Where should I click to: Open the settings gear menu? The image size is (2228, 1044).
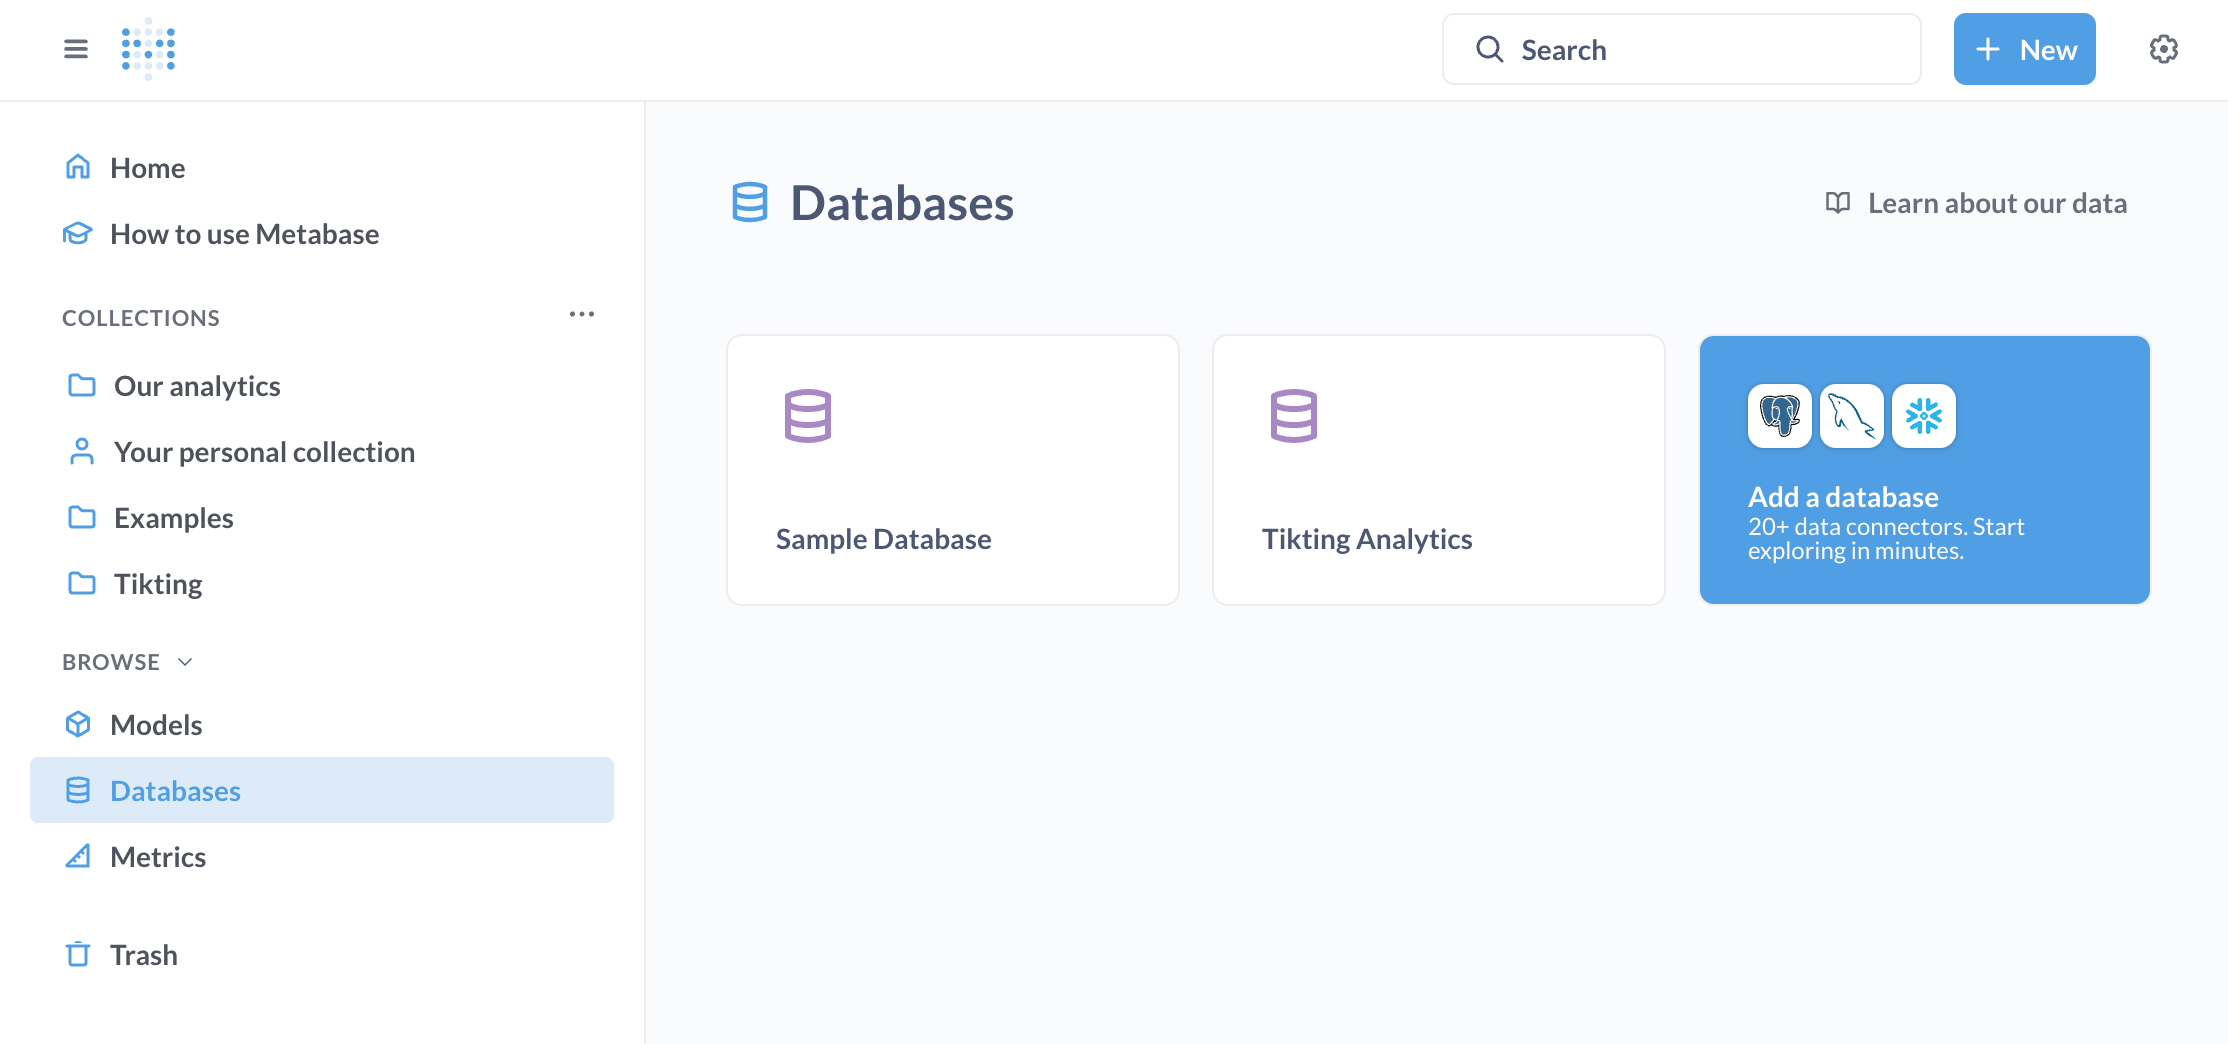tap(2163, 48)
